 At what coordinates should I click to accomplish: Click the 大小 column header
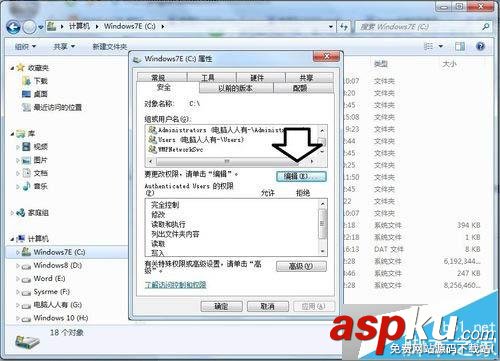tap(449, 64)
